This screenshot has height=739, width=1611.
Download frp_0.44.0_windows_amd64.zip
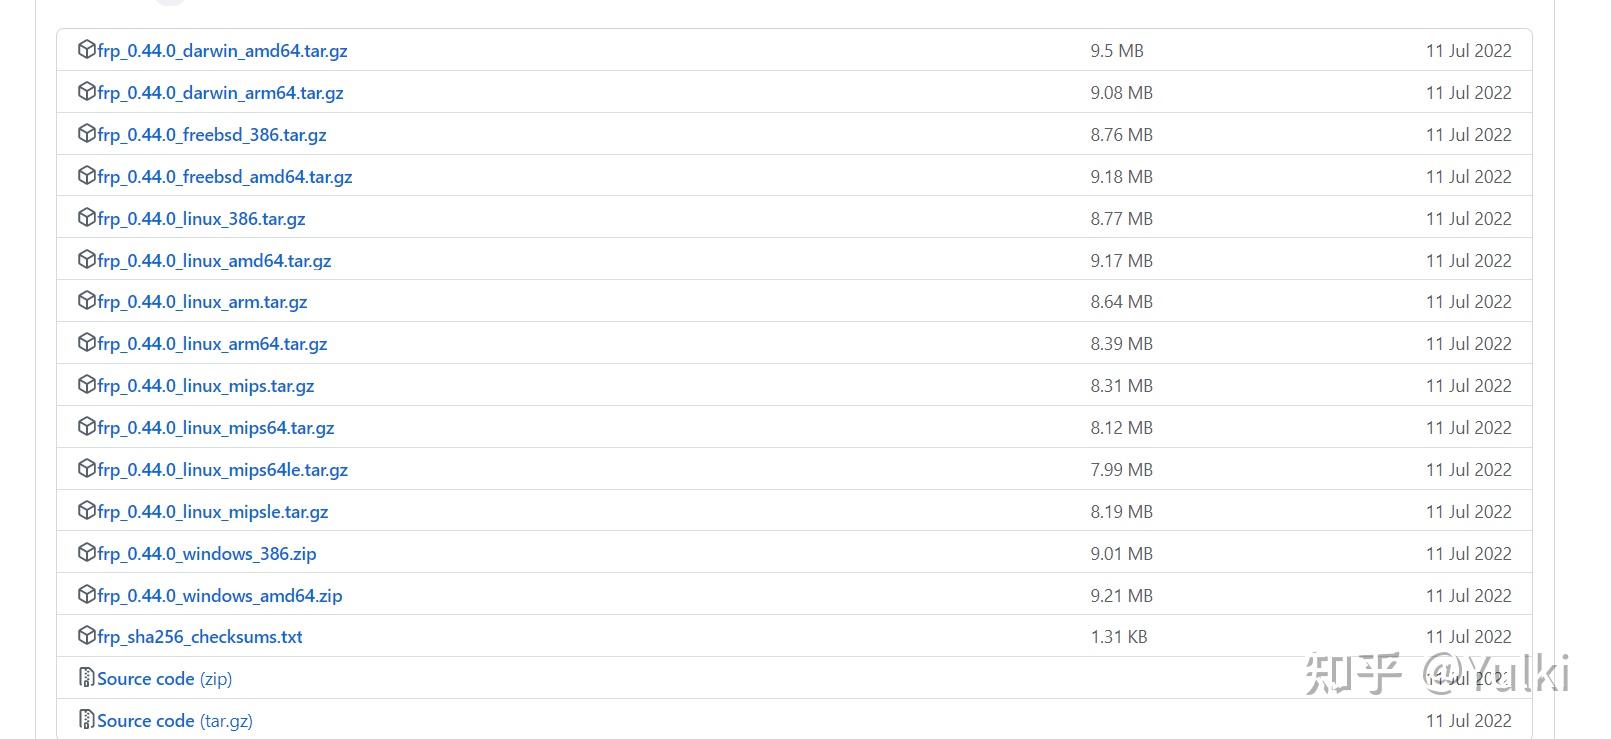tap(220, 596)
